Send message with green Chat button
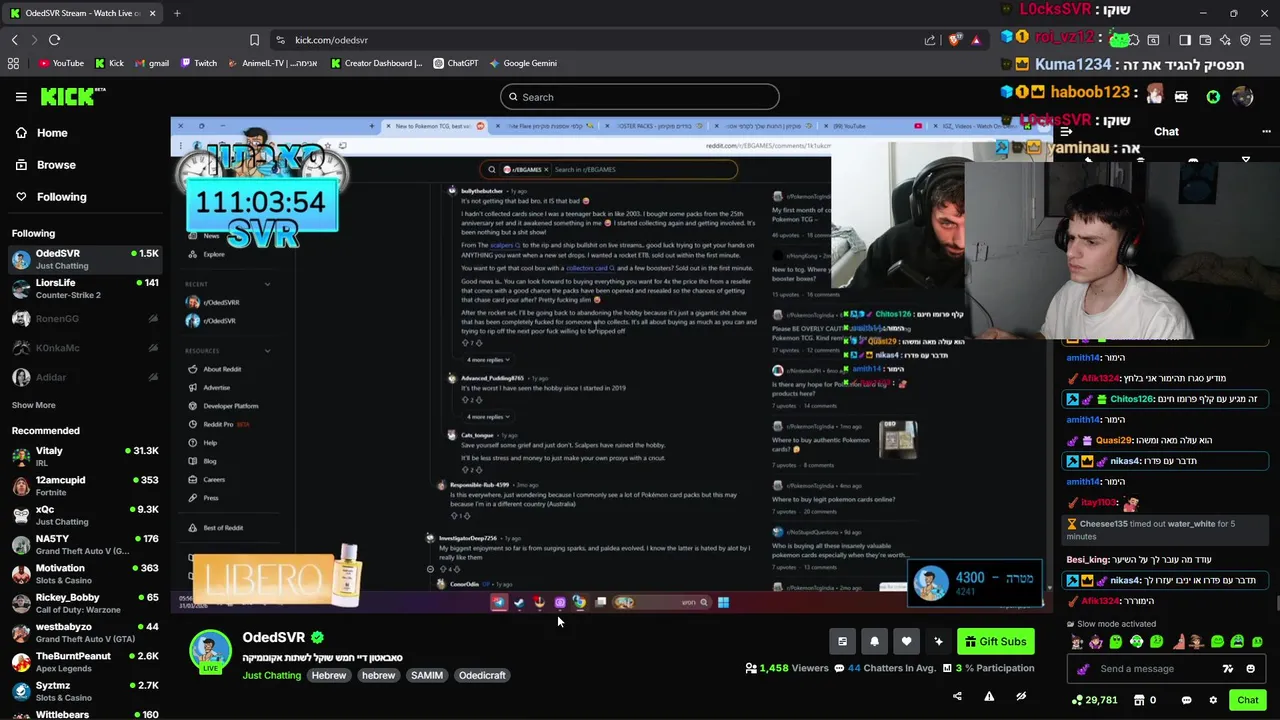This screenshot has height=720, width=1280. click(1247, 700)
